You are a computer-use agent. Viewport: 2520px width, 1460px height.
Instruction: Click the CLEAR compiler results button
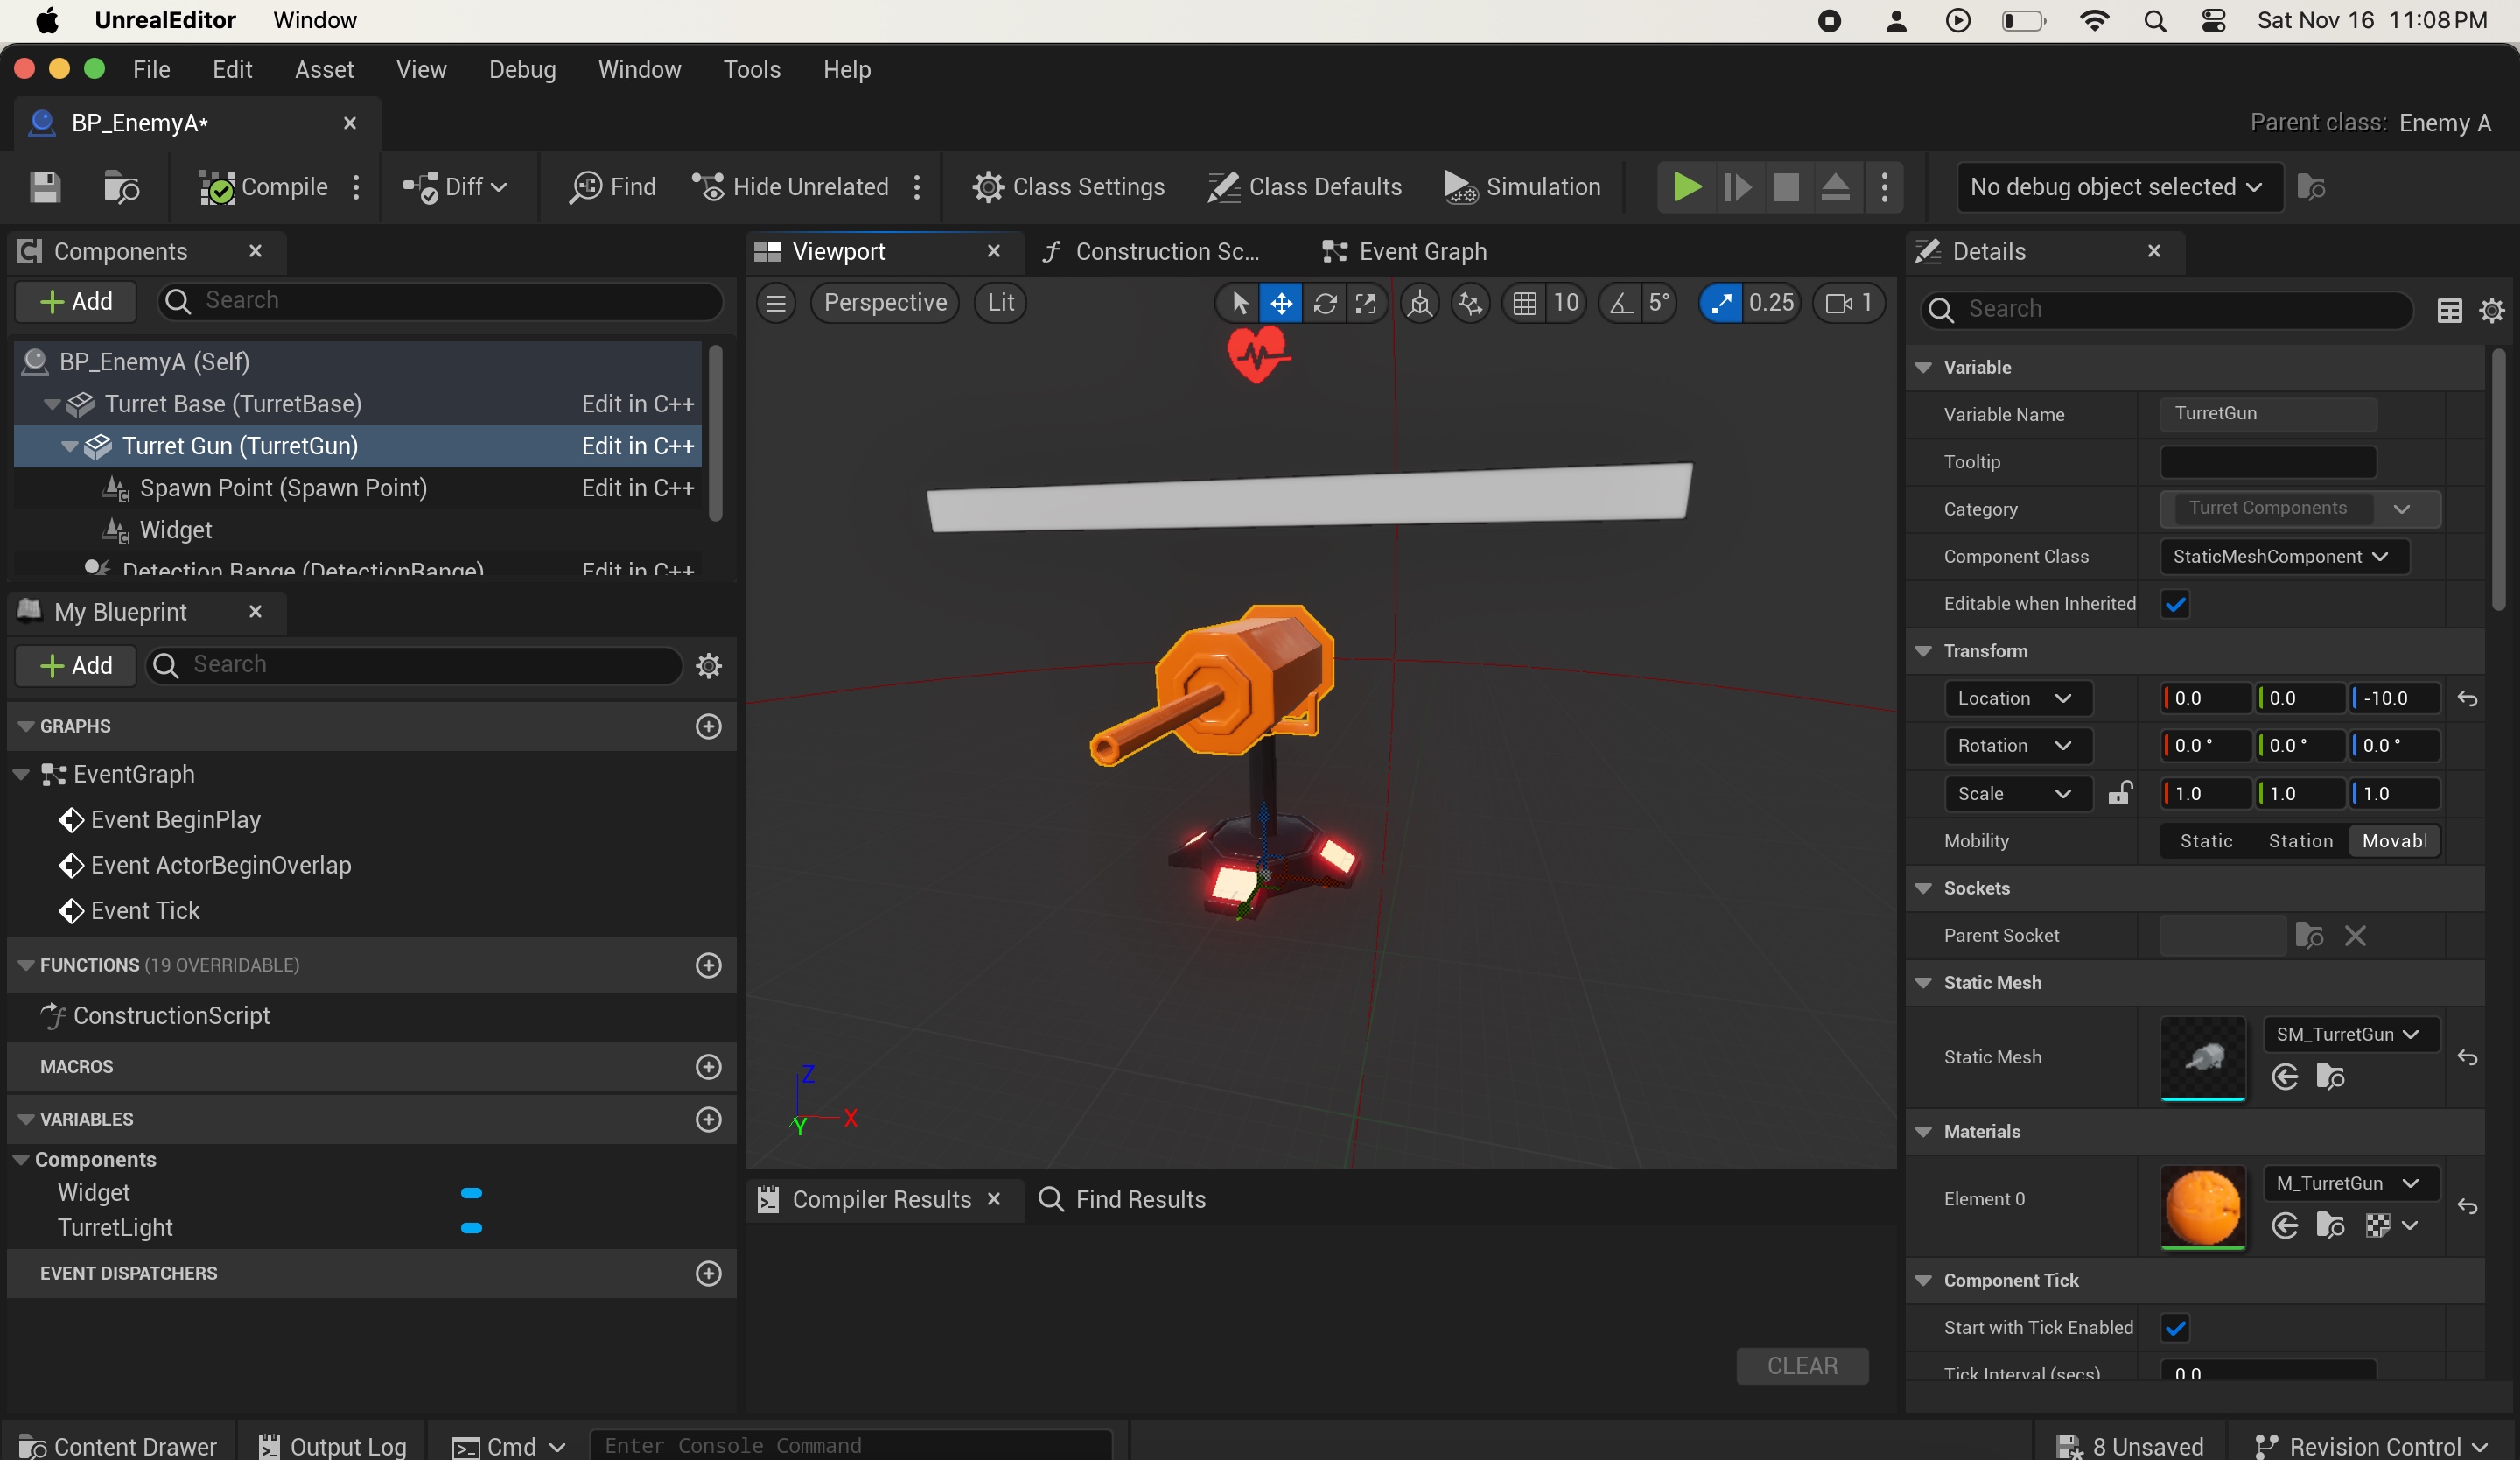coord(1802,1366)
